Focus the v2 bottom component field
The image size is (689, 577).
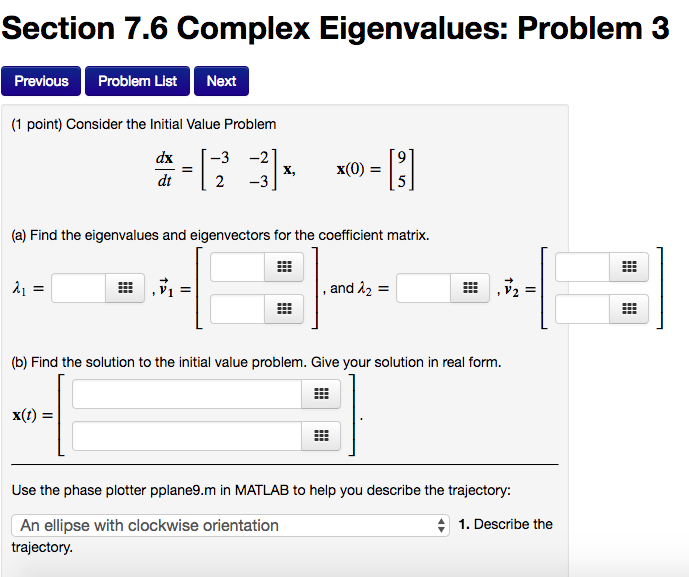[x=582, y=309]
